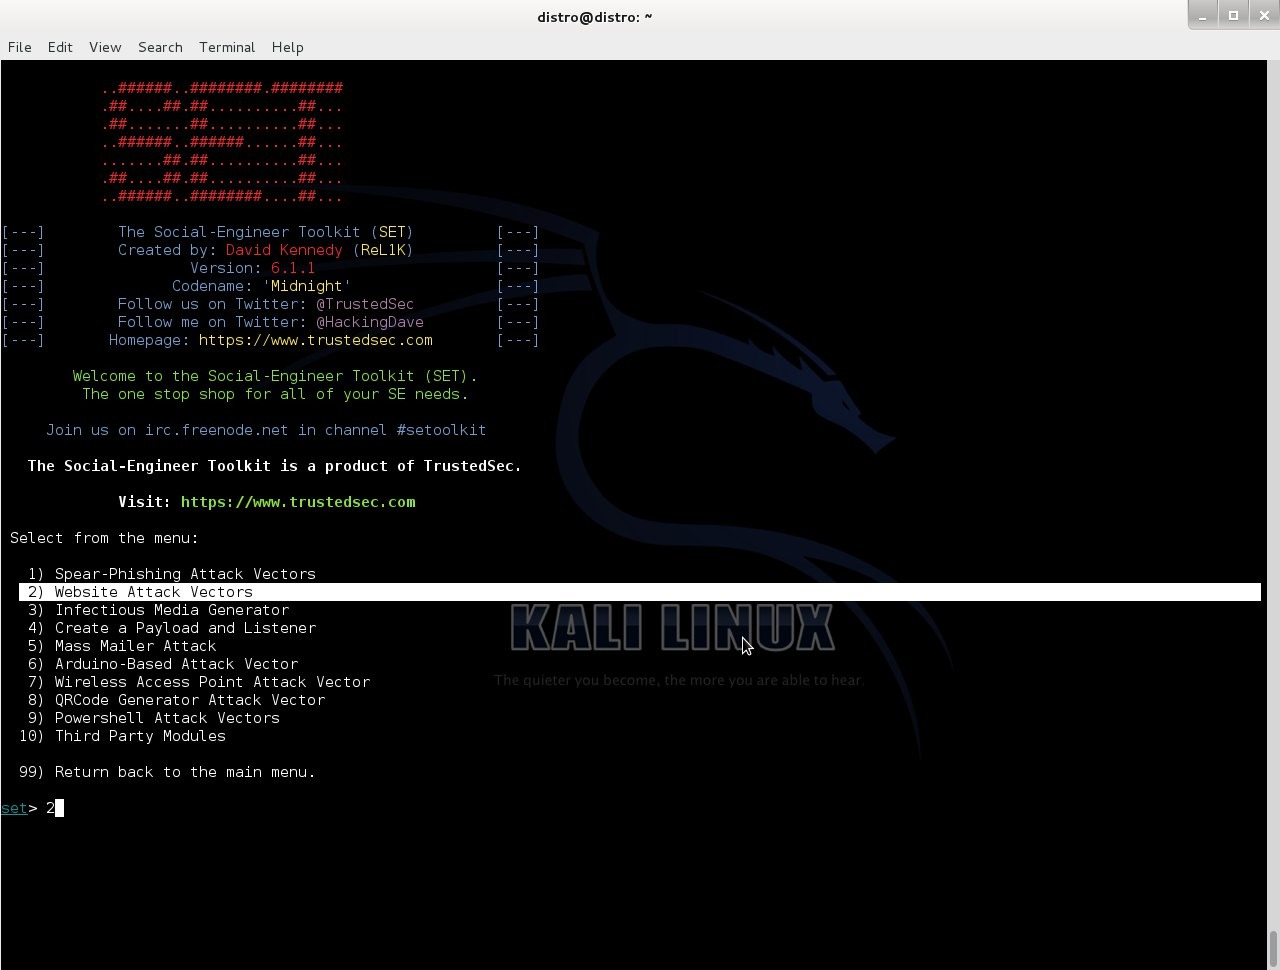The height and width of the screenshot is (970, 1280).
Task: Open the File menu
Action: point(19,47)
